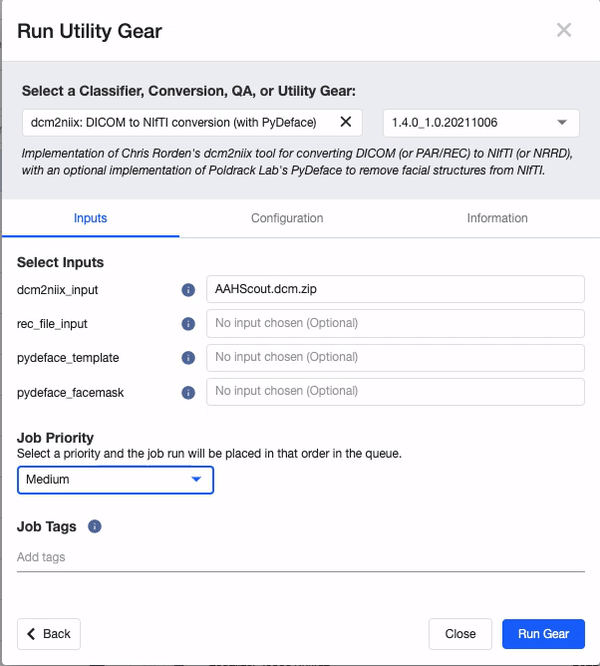Viewport: 600px width, 666px height.
Task: Click info icon for pydeface_template
Action: tap(187, 358)
